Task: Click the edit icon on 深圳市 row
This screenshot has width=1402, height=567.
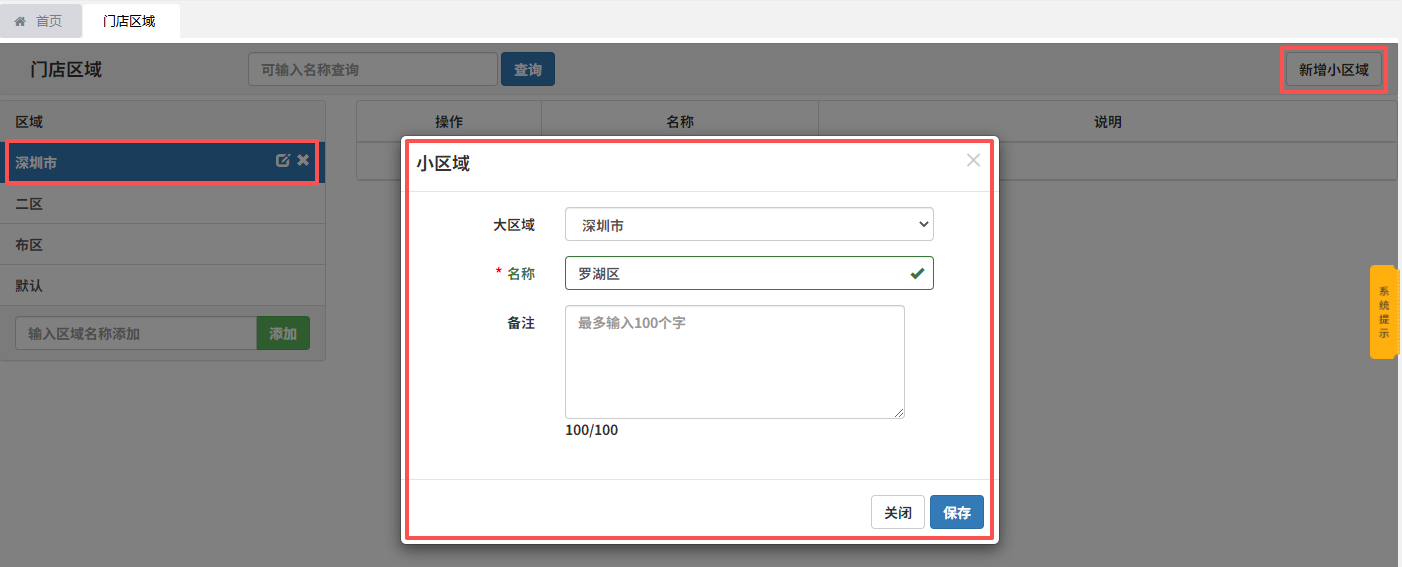Action: (283, 160)
